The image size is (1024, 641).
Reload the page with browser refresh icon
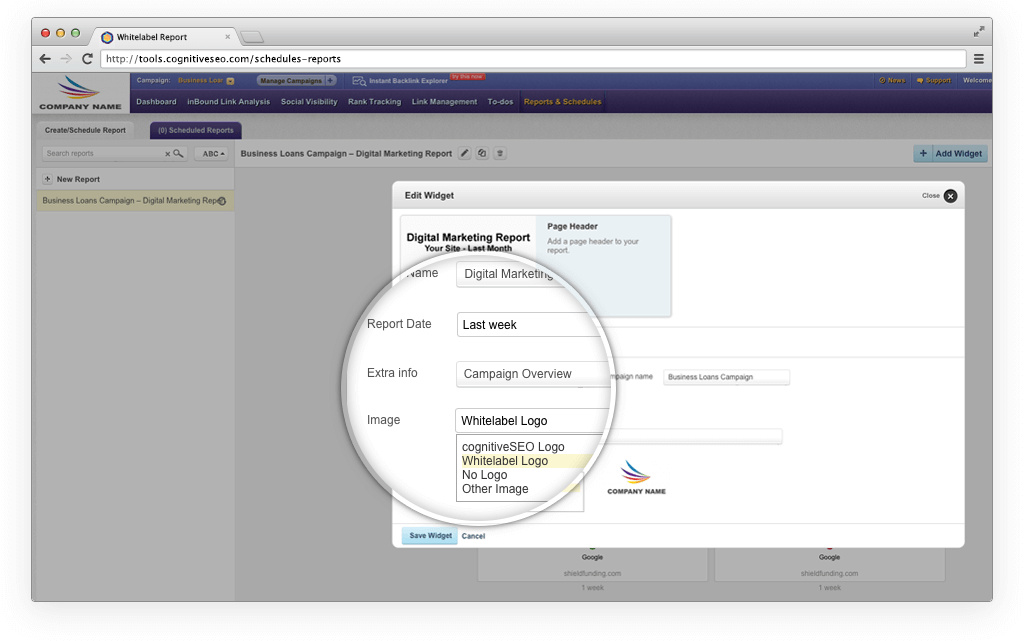tap(88, 59)
